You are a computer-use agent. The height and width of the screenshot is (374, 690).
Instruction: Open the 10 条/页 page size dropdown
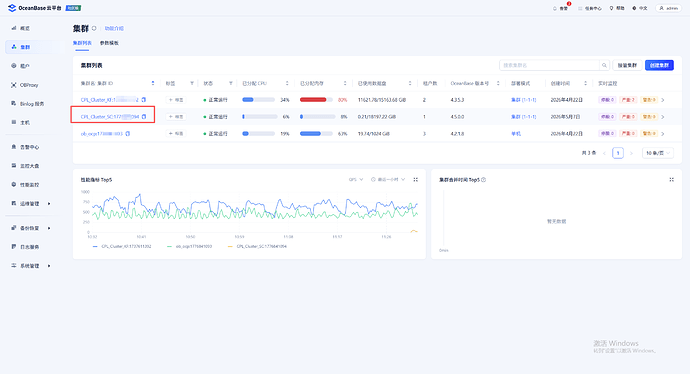tap(658, 153)
